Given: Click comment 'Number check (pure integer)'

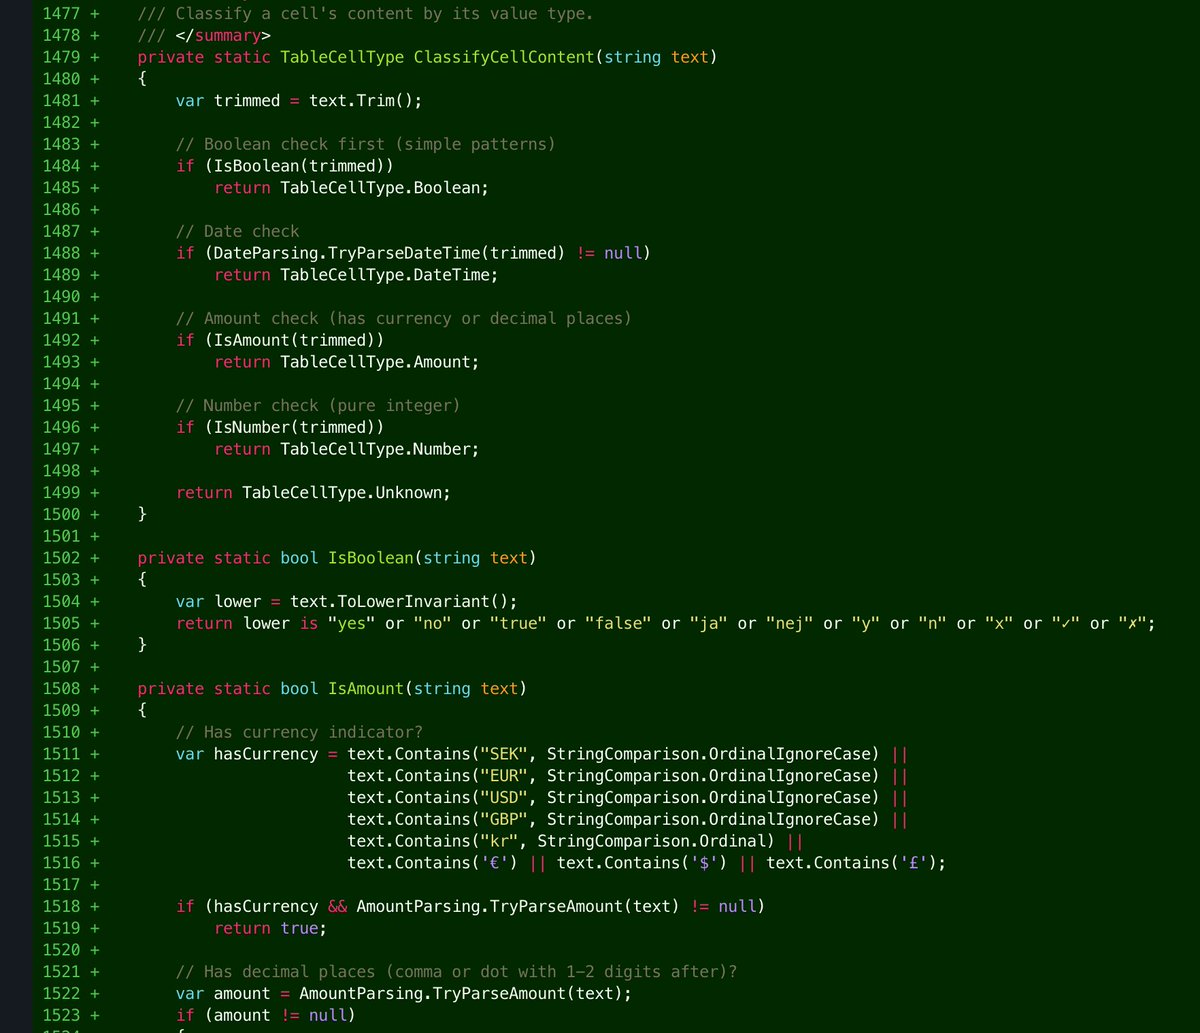Looking at the screenshot, I should pos(318,405).
